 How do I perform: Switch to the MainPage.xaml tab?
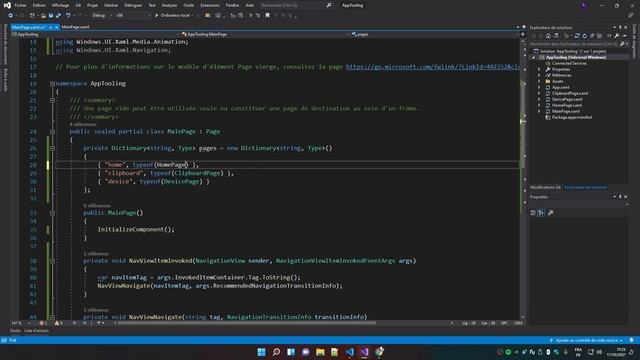[75, 27]
